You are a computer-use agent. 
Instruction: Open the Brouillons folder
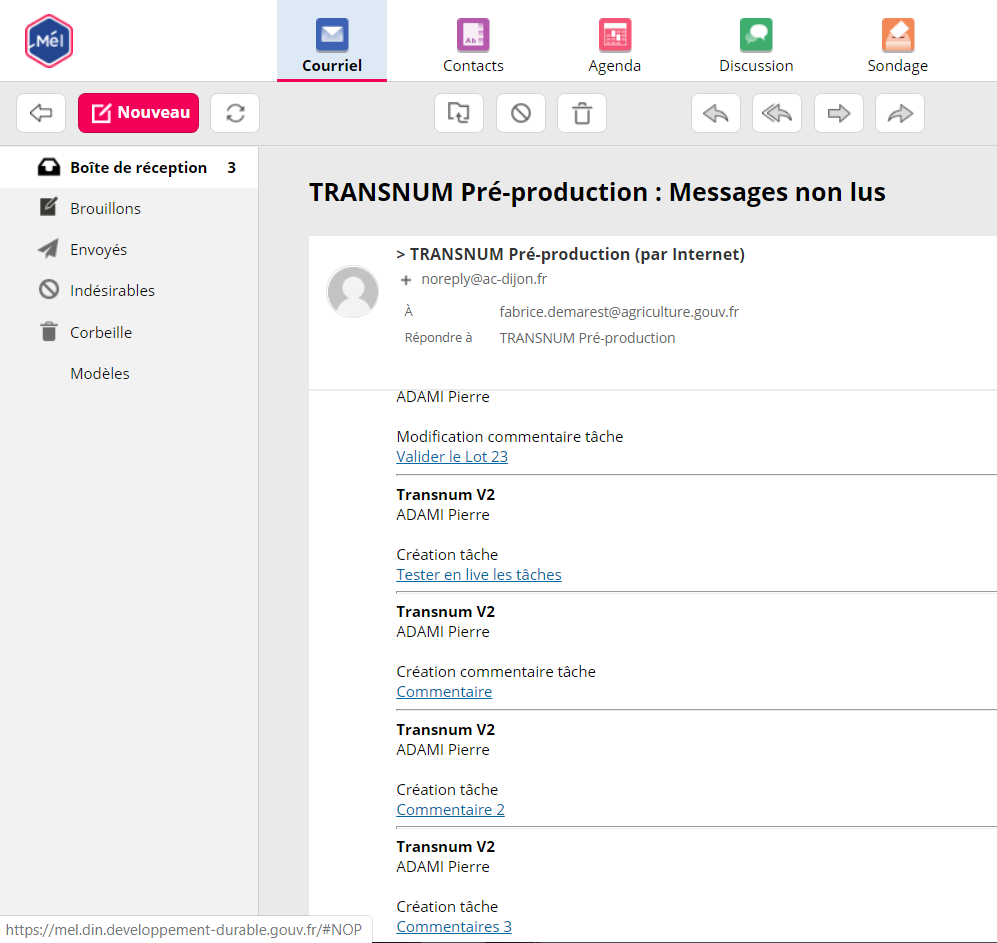click(105, 208)
